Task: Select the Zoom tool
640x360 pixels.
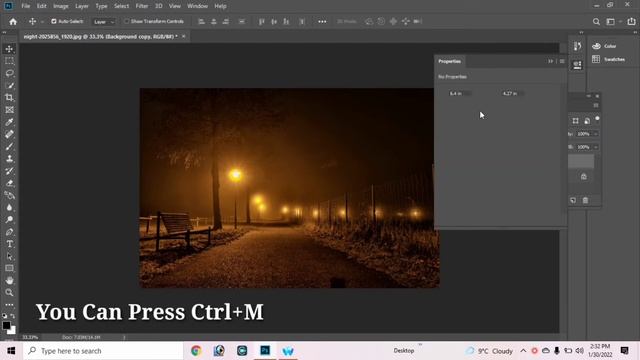Action: click(x=9, y=293)
